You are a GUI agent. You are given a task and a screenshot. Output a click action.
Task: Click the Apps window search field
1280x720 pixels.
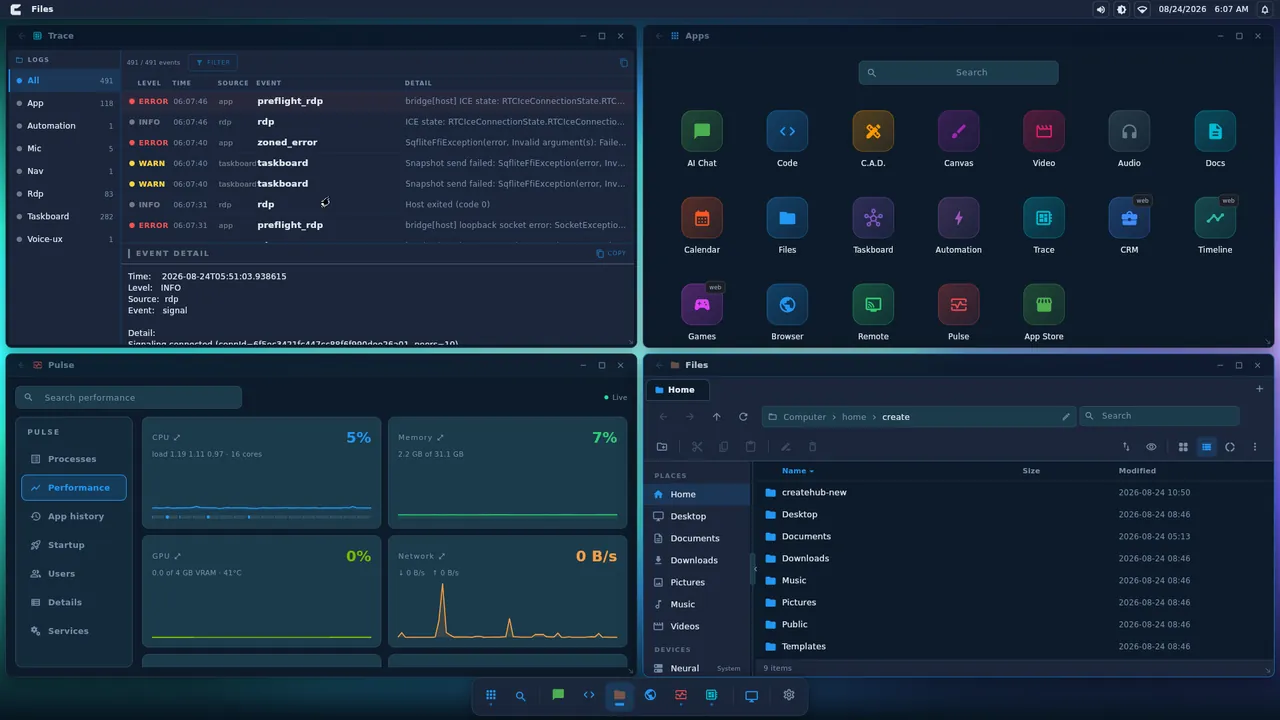(958, 72)
